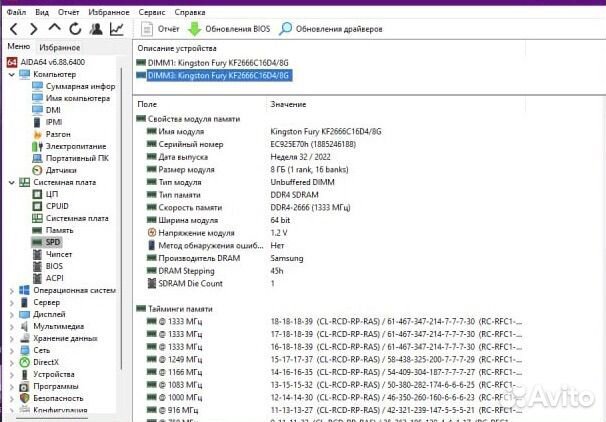The height and width of the screenshot is (422, 606).
Task: Select the IPMI tree item
Action: tap(47, 122)
